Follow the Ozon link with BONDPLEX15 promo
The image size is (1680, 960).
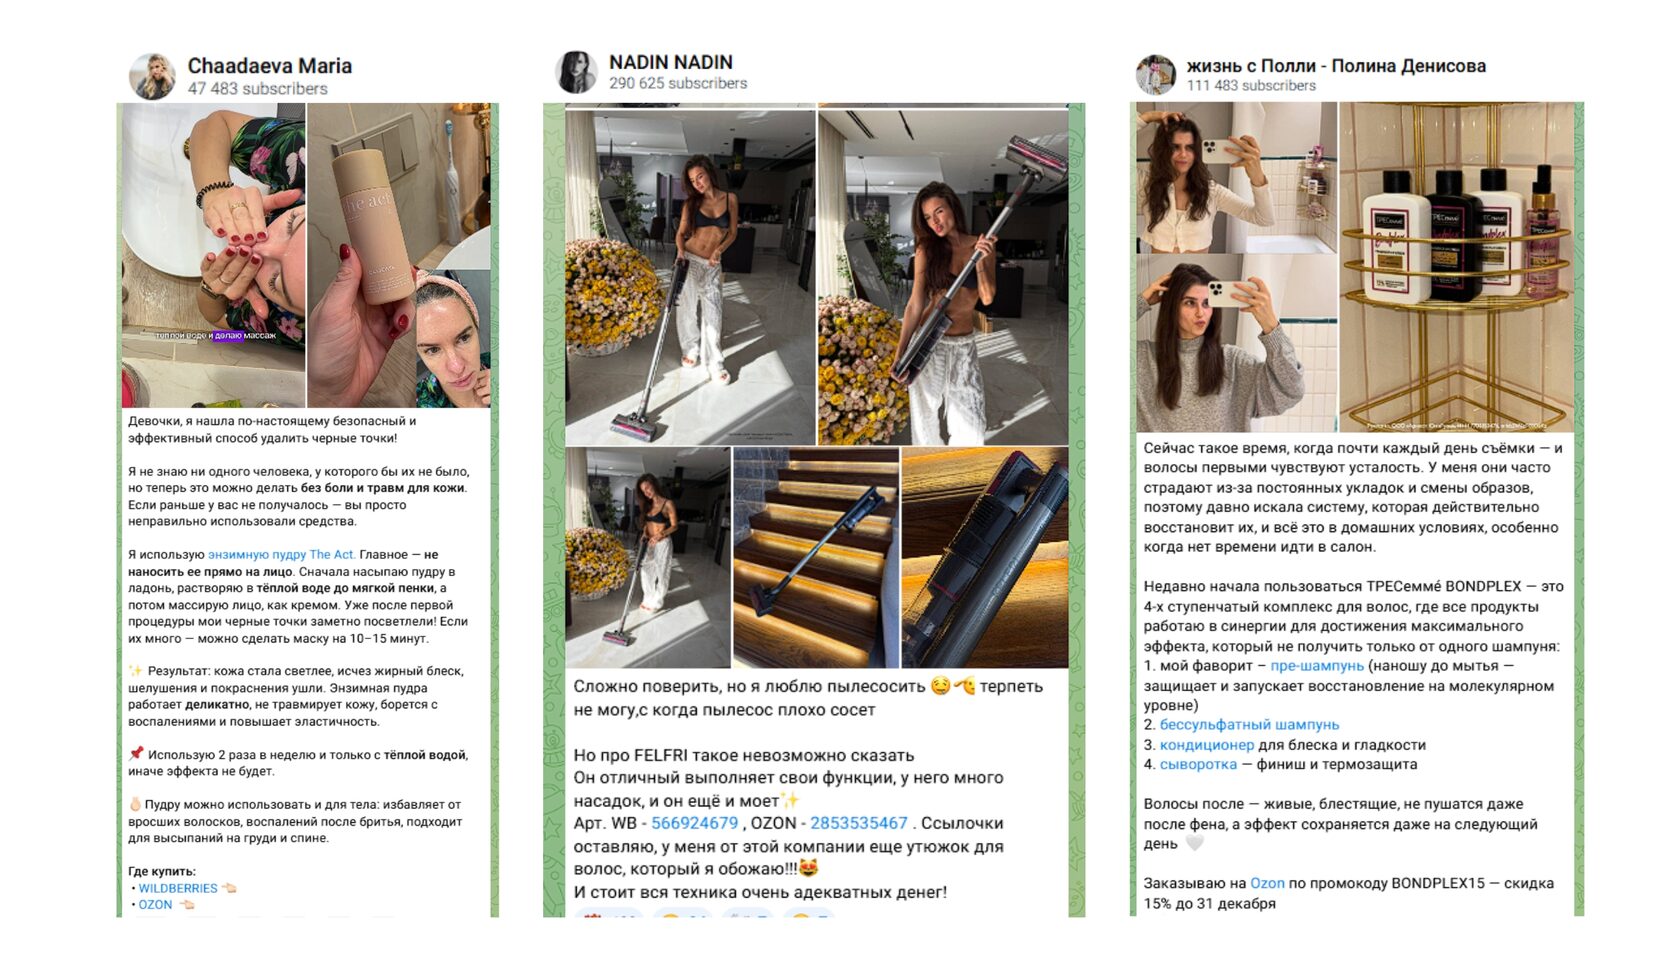coord(1267,883)
